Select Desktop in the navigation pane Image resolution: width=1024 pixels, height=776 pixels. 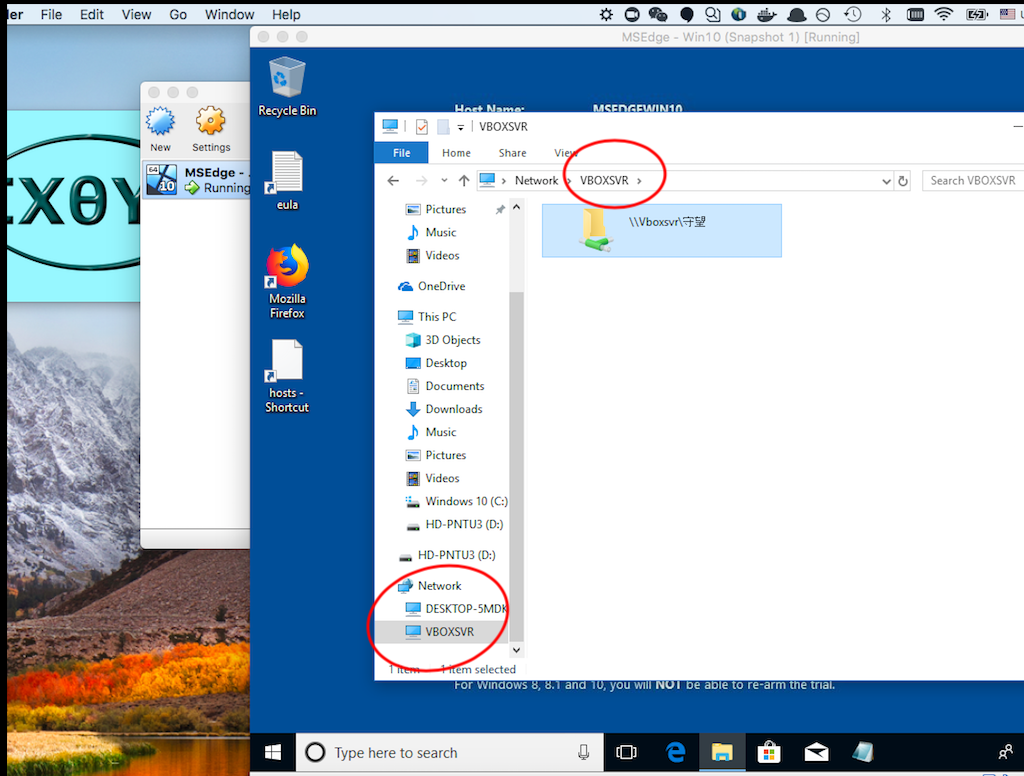click(436, 363)
